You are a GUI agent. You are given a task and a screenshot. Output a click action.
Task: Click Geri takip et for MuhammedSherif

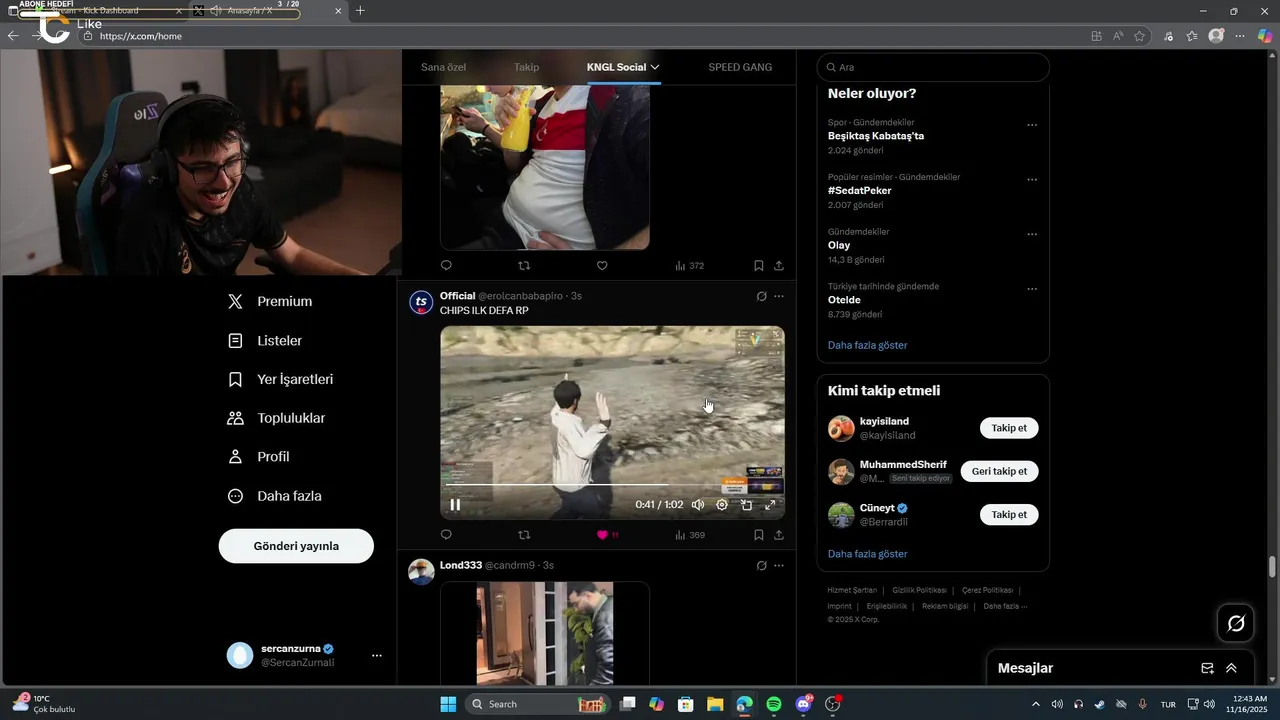click(1000, 471)
